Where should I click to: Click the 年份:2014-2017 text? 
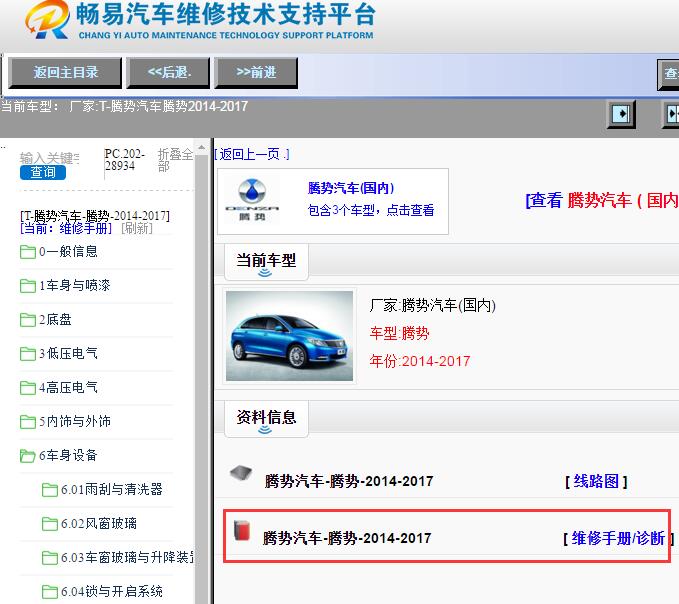[x=420, y=361]
